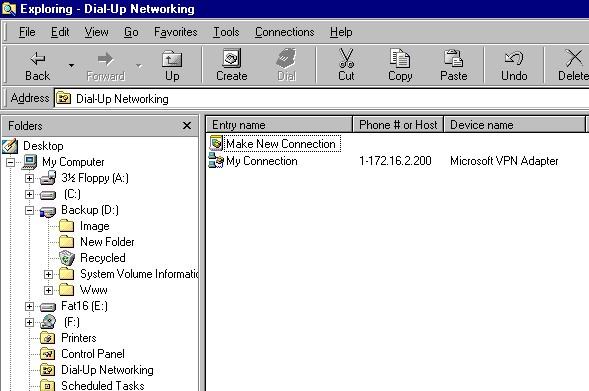Open the Help menu

click(341, 32)
